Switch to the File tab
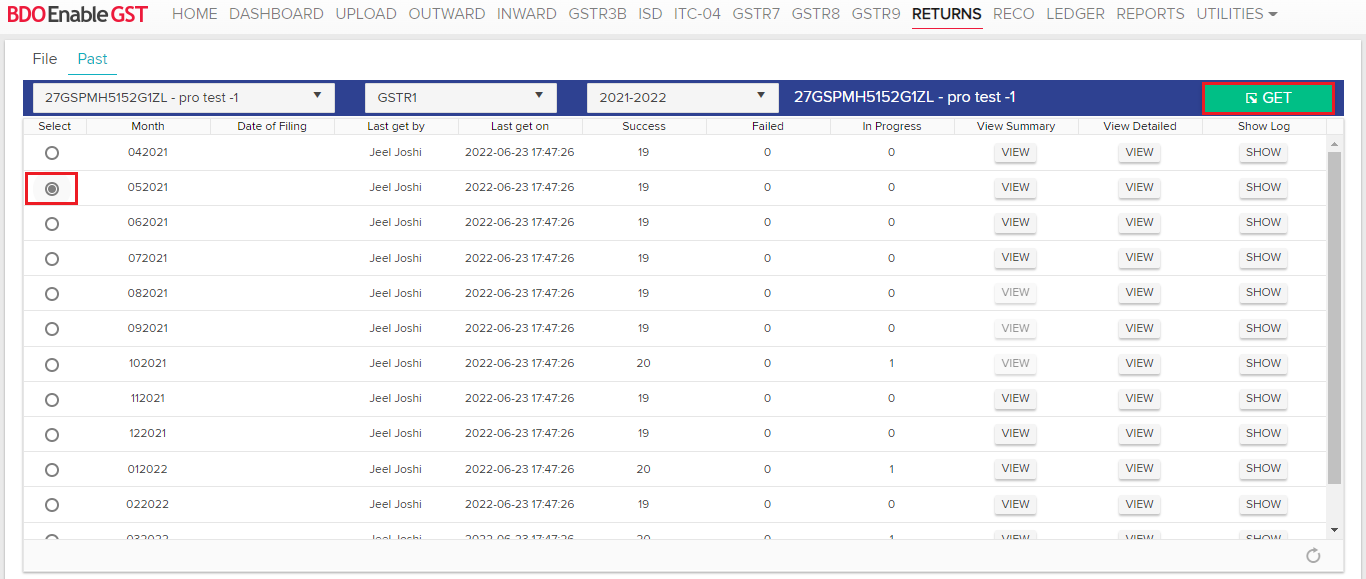Viewport: 1366px width, 579px height. point(45,59)
